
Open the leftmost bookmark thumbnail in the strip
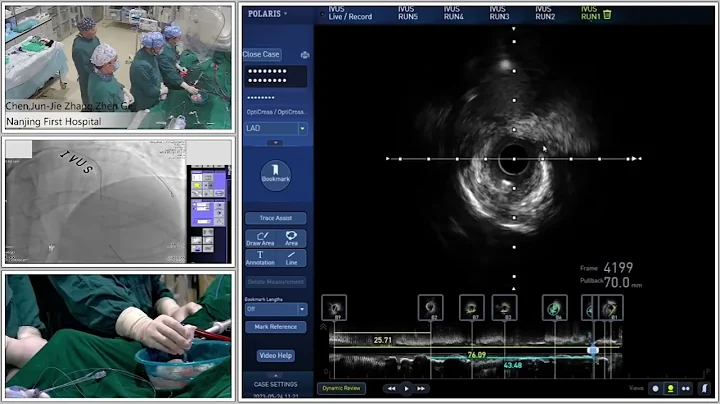click(x=334, y=308)
